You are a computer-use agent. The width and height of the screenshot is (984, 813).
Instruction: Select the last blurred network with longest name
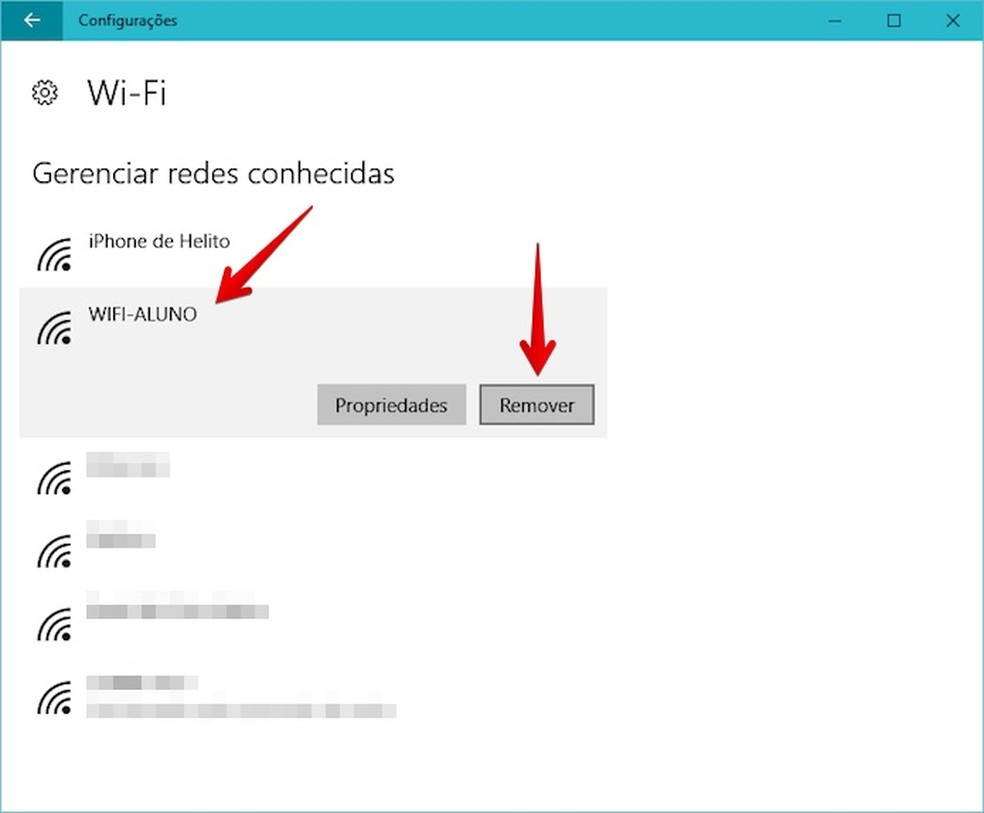point(241,696)
